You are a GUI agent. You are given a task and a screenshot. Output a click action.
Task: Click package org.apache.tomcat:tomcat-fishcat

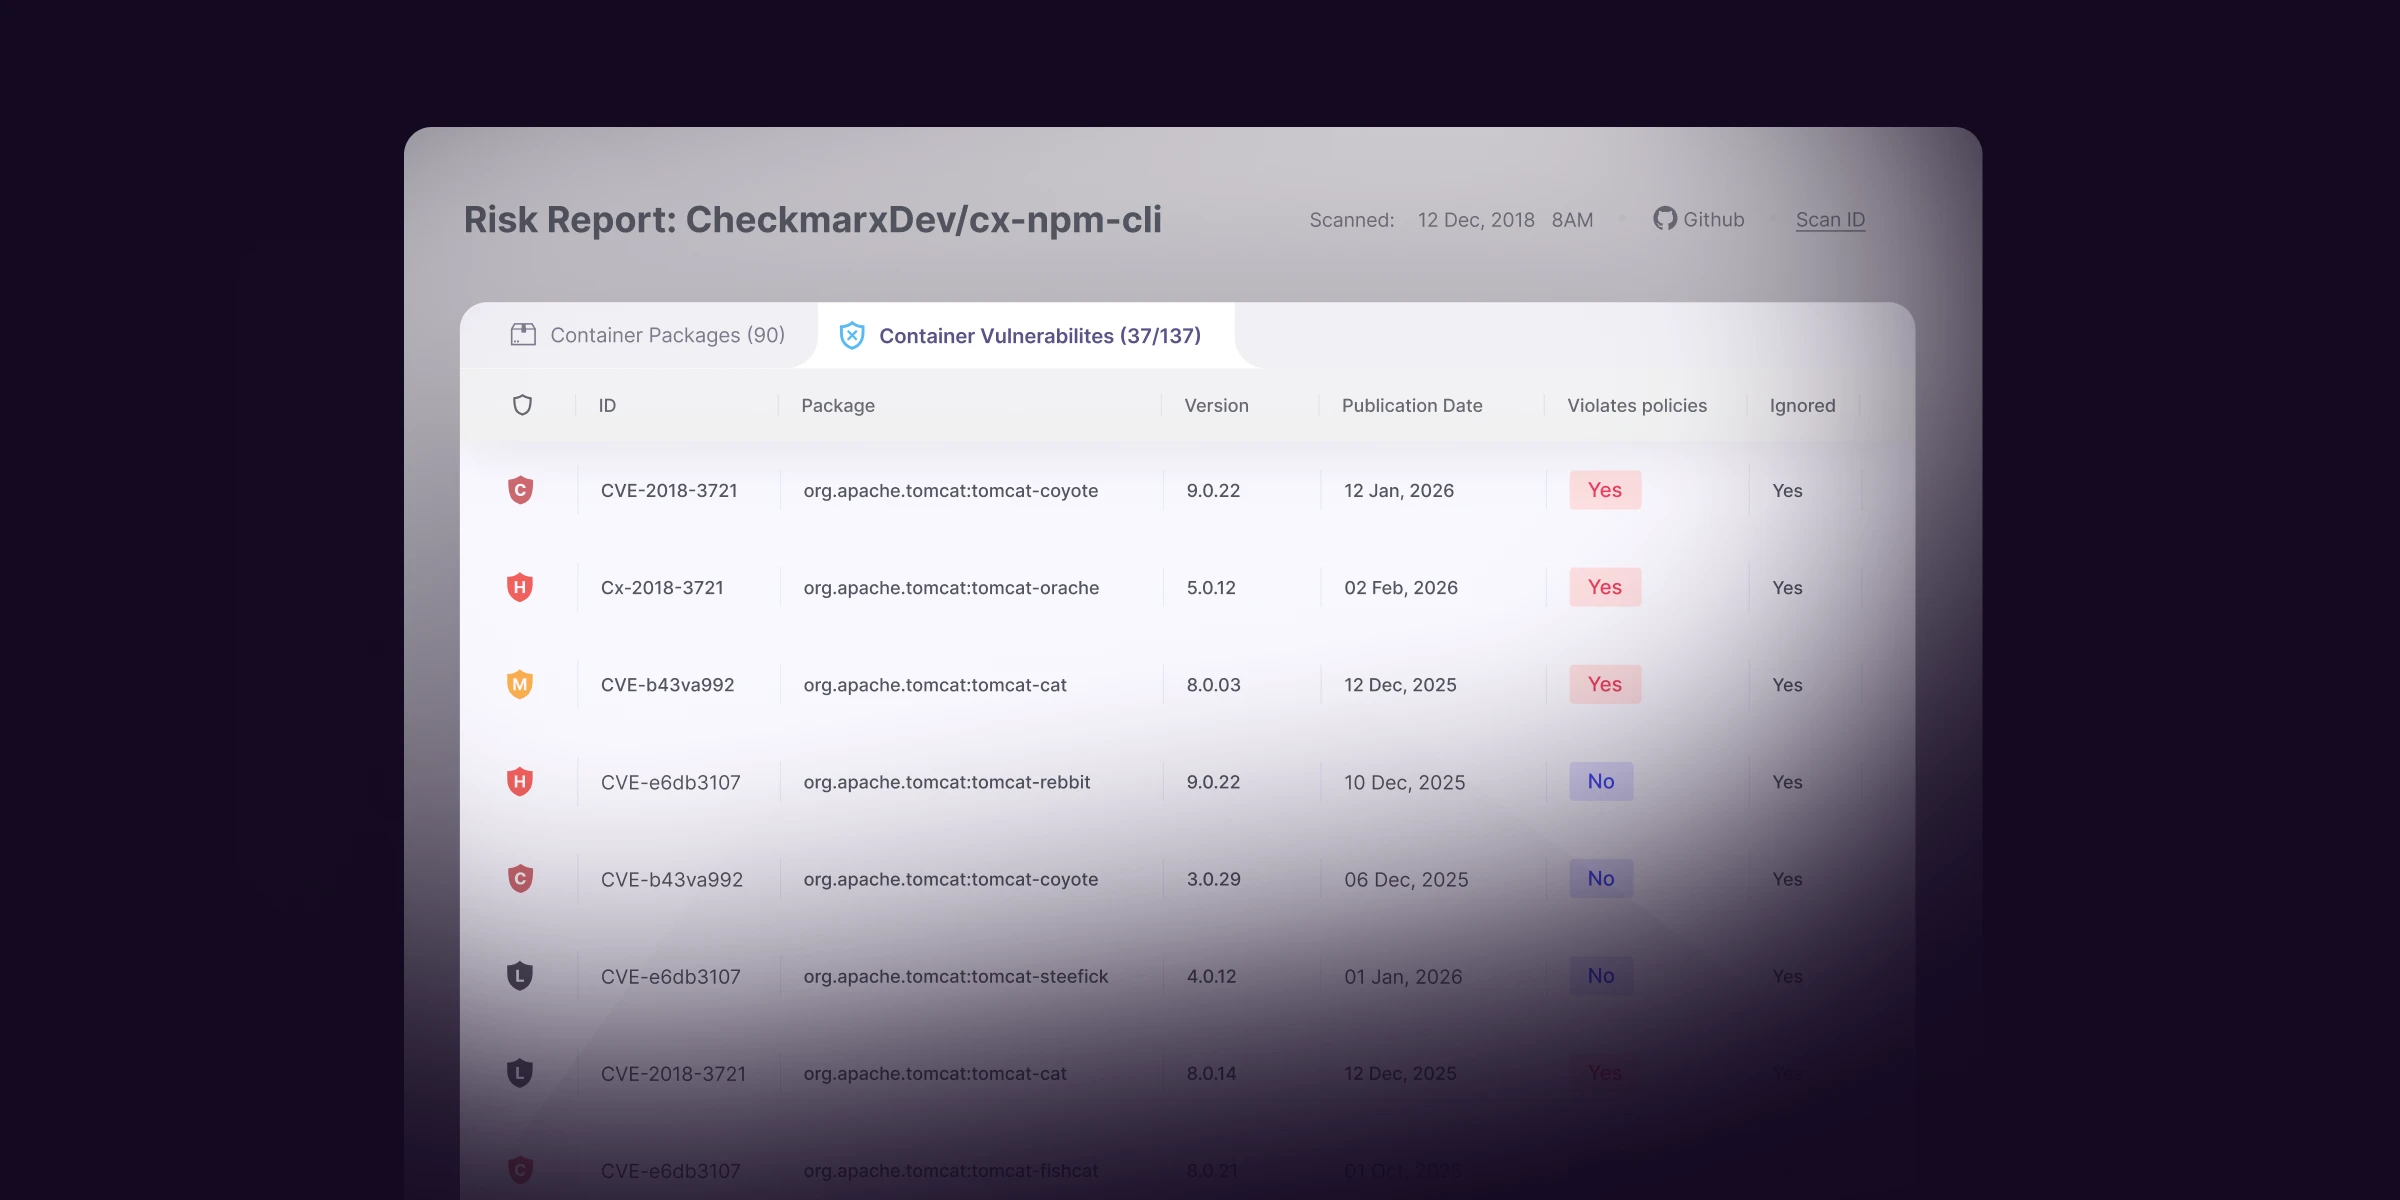coord(951,1170)
